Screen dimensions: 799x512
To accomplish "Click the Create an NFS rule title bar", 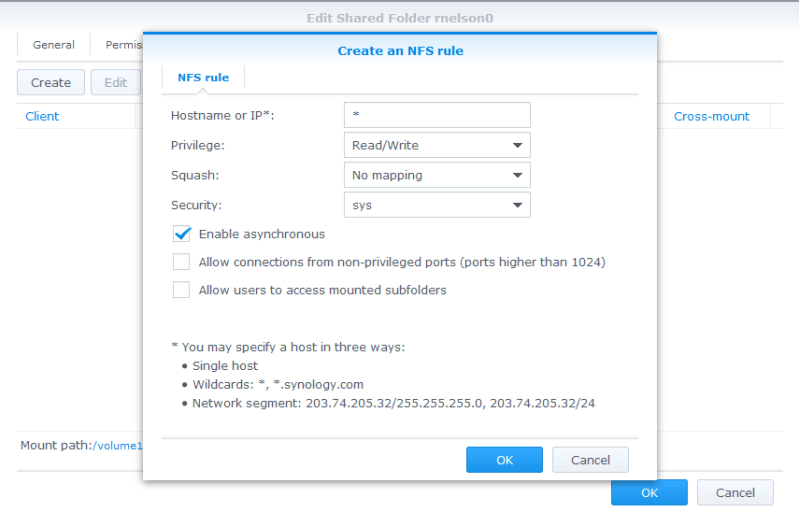I will [400, 50].
